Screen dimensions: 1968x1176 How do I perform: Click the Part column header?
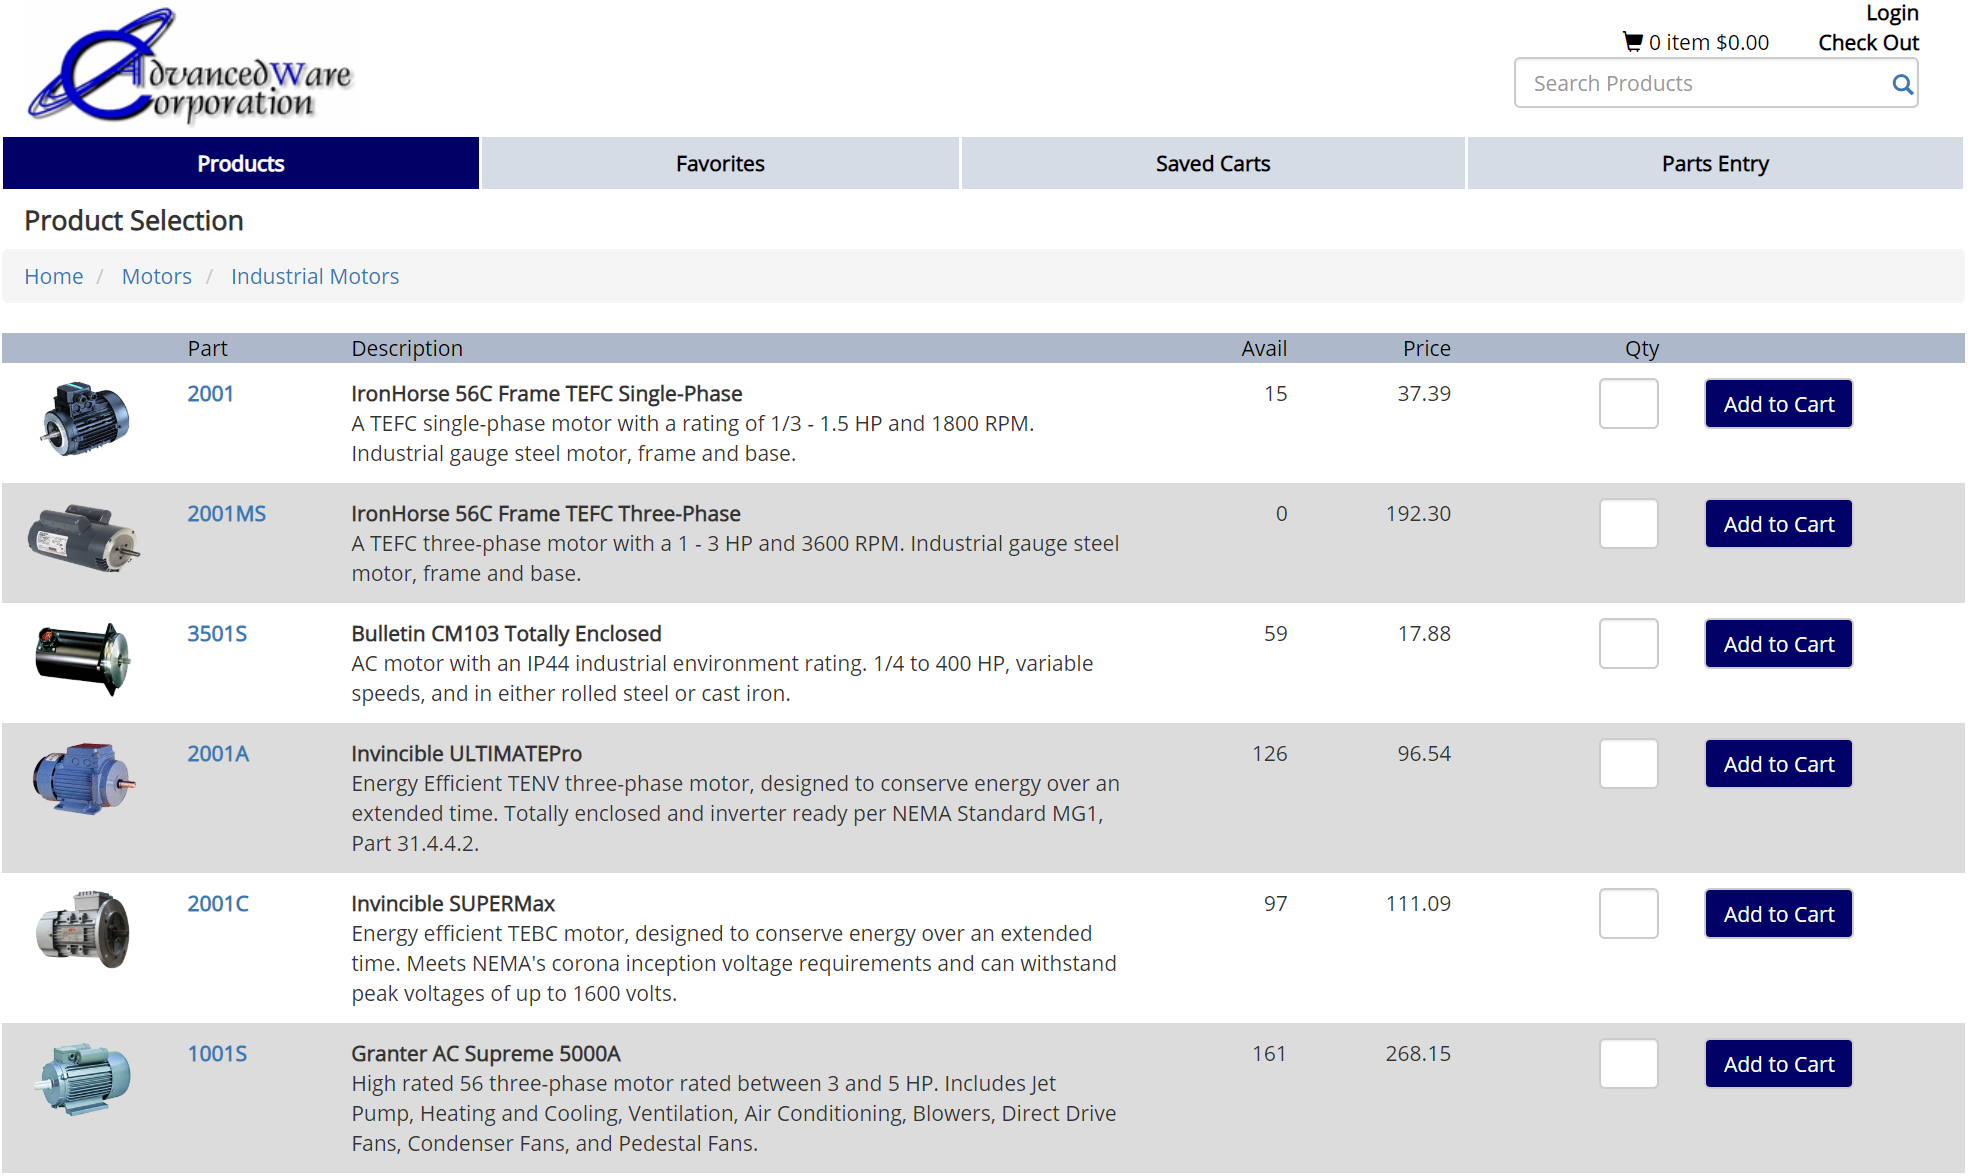point(207,349)
